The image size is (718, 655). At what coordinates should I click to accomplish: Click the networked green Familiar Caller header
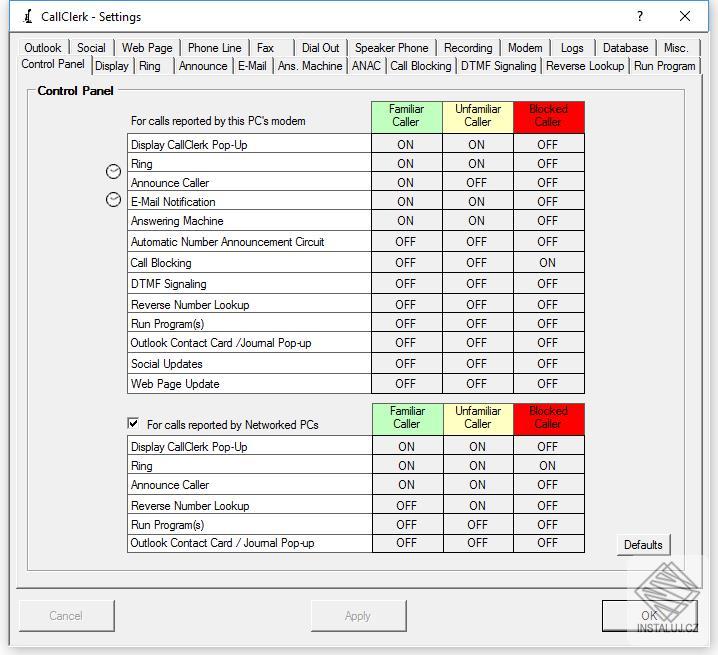(x=407, y=418)
